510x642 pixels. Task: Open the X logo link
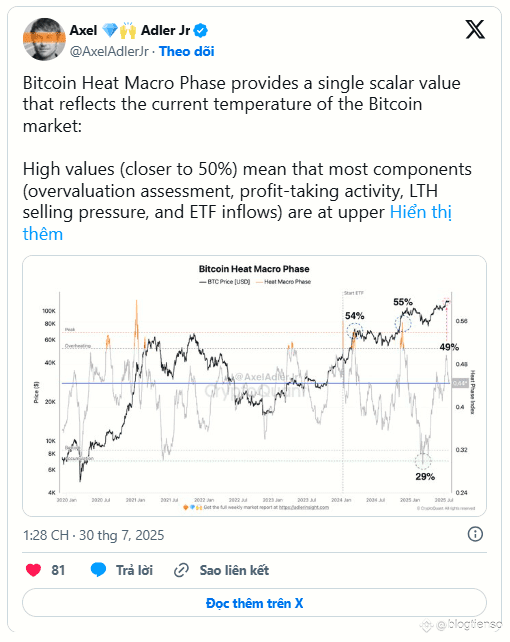pos(475,29)
